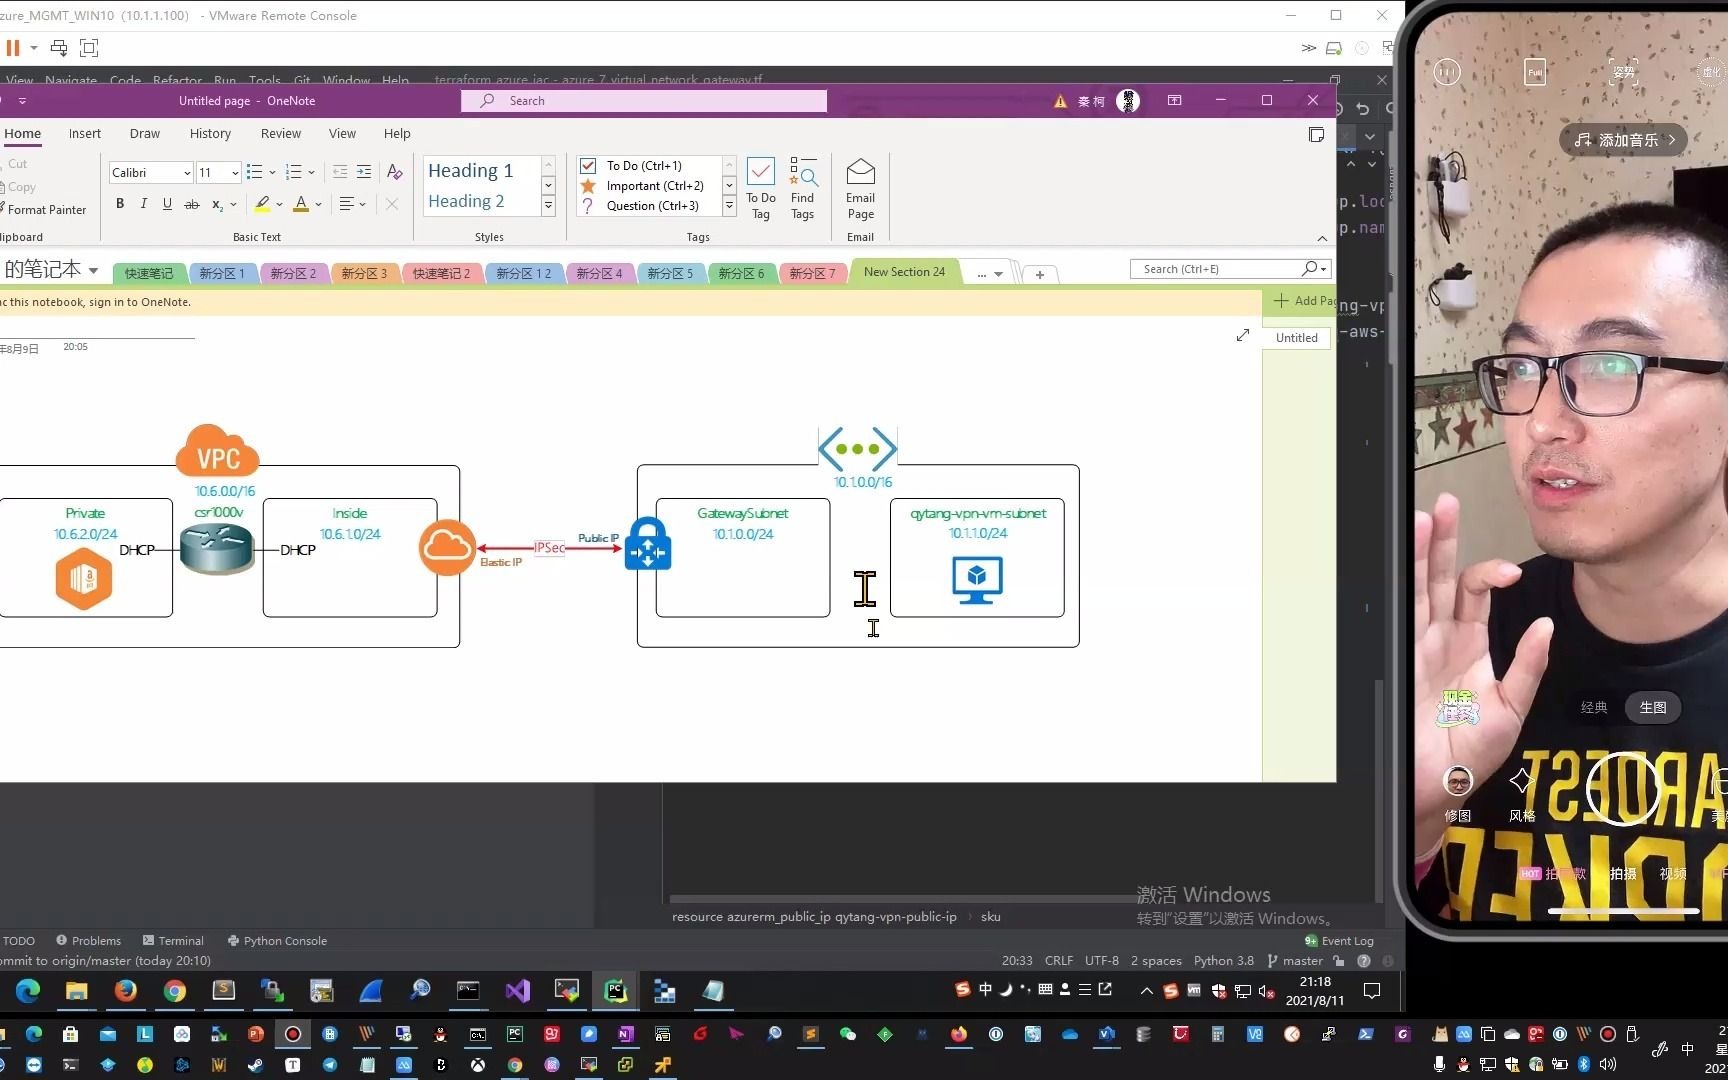This screenshot has width=1728, height=1080.
Task: Open section tab 新分区 1
Action: pos(222,273)
